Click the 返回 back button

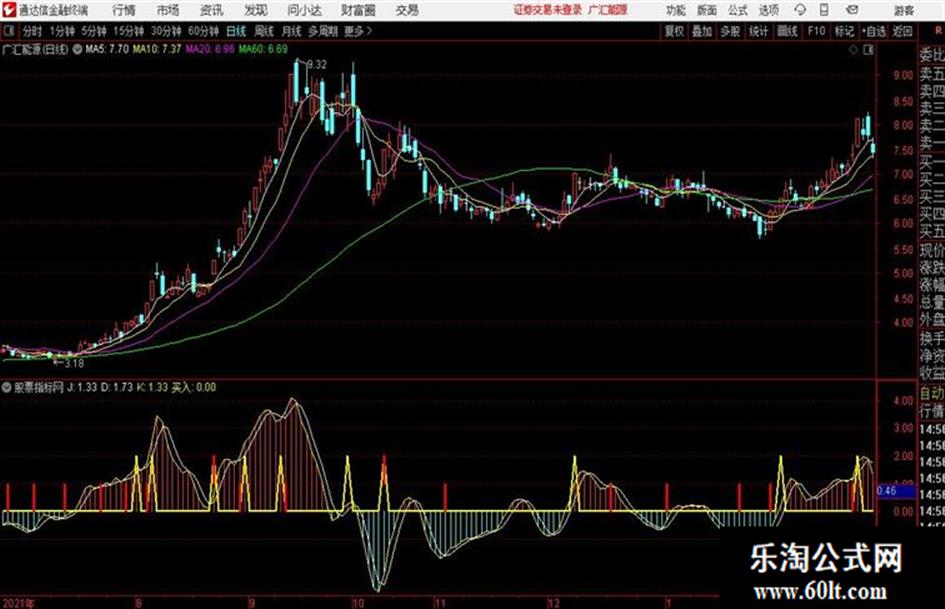[x=902, y=31]
